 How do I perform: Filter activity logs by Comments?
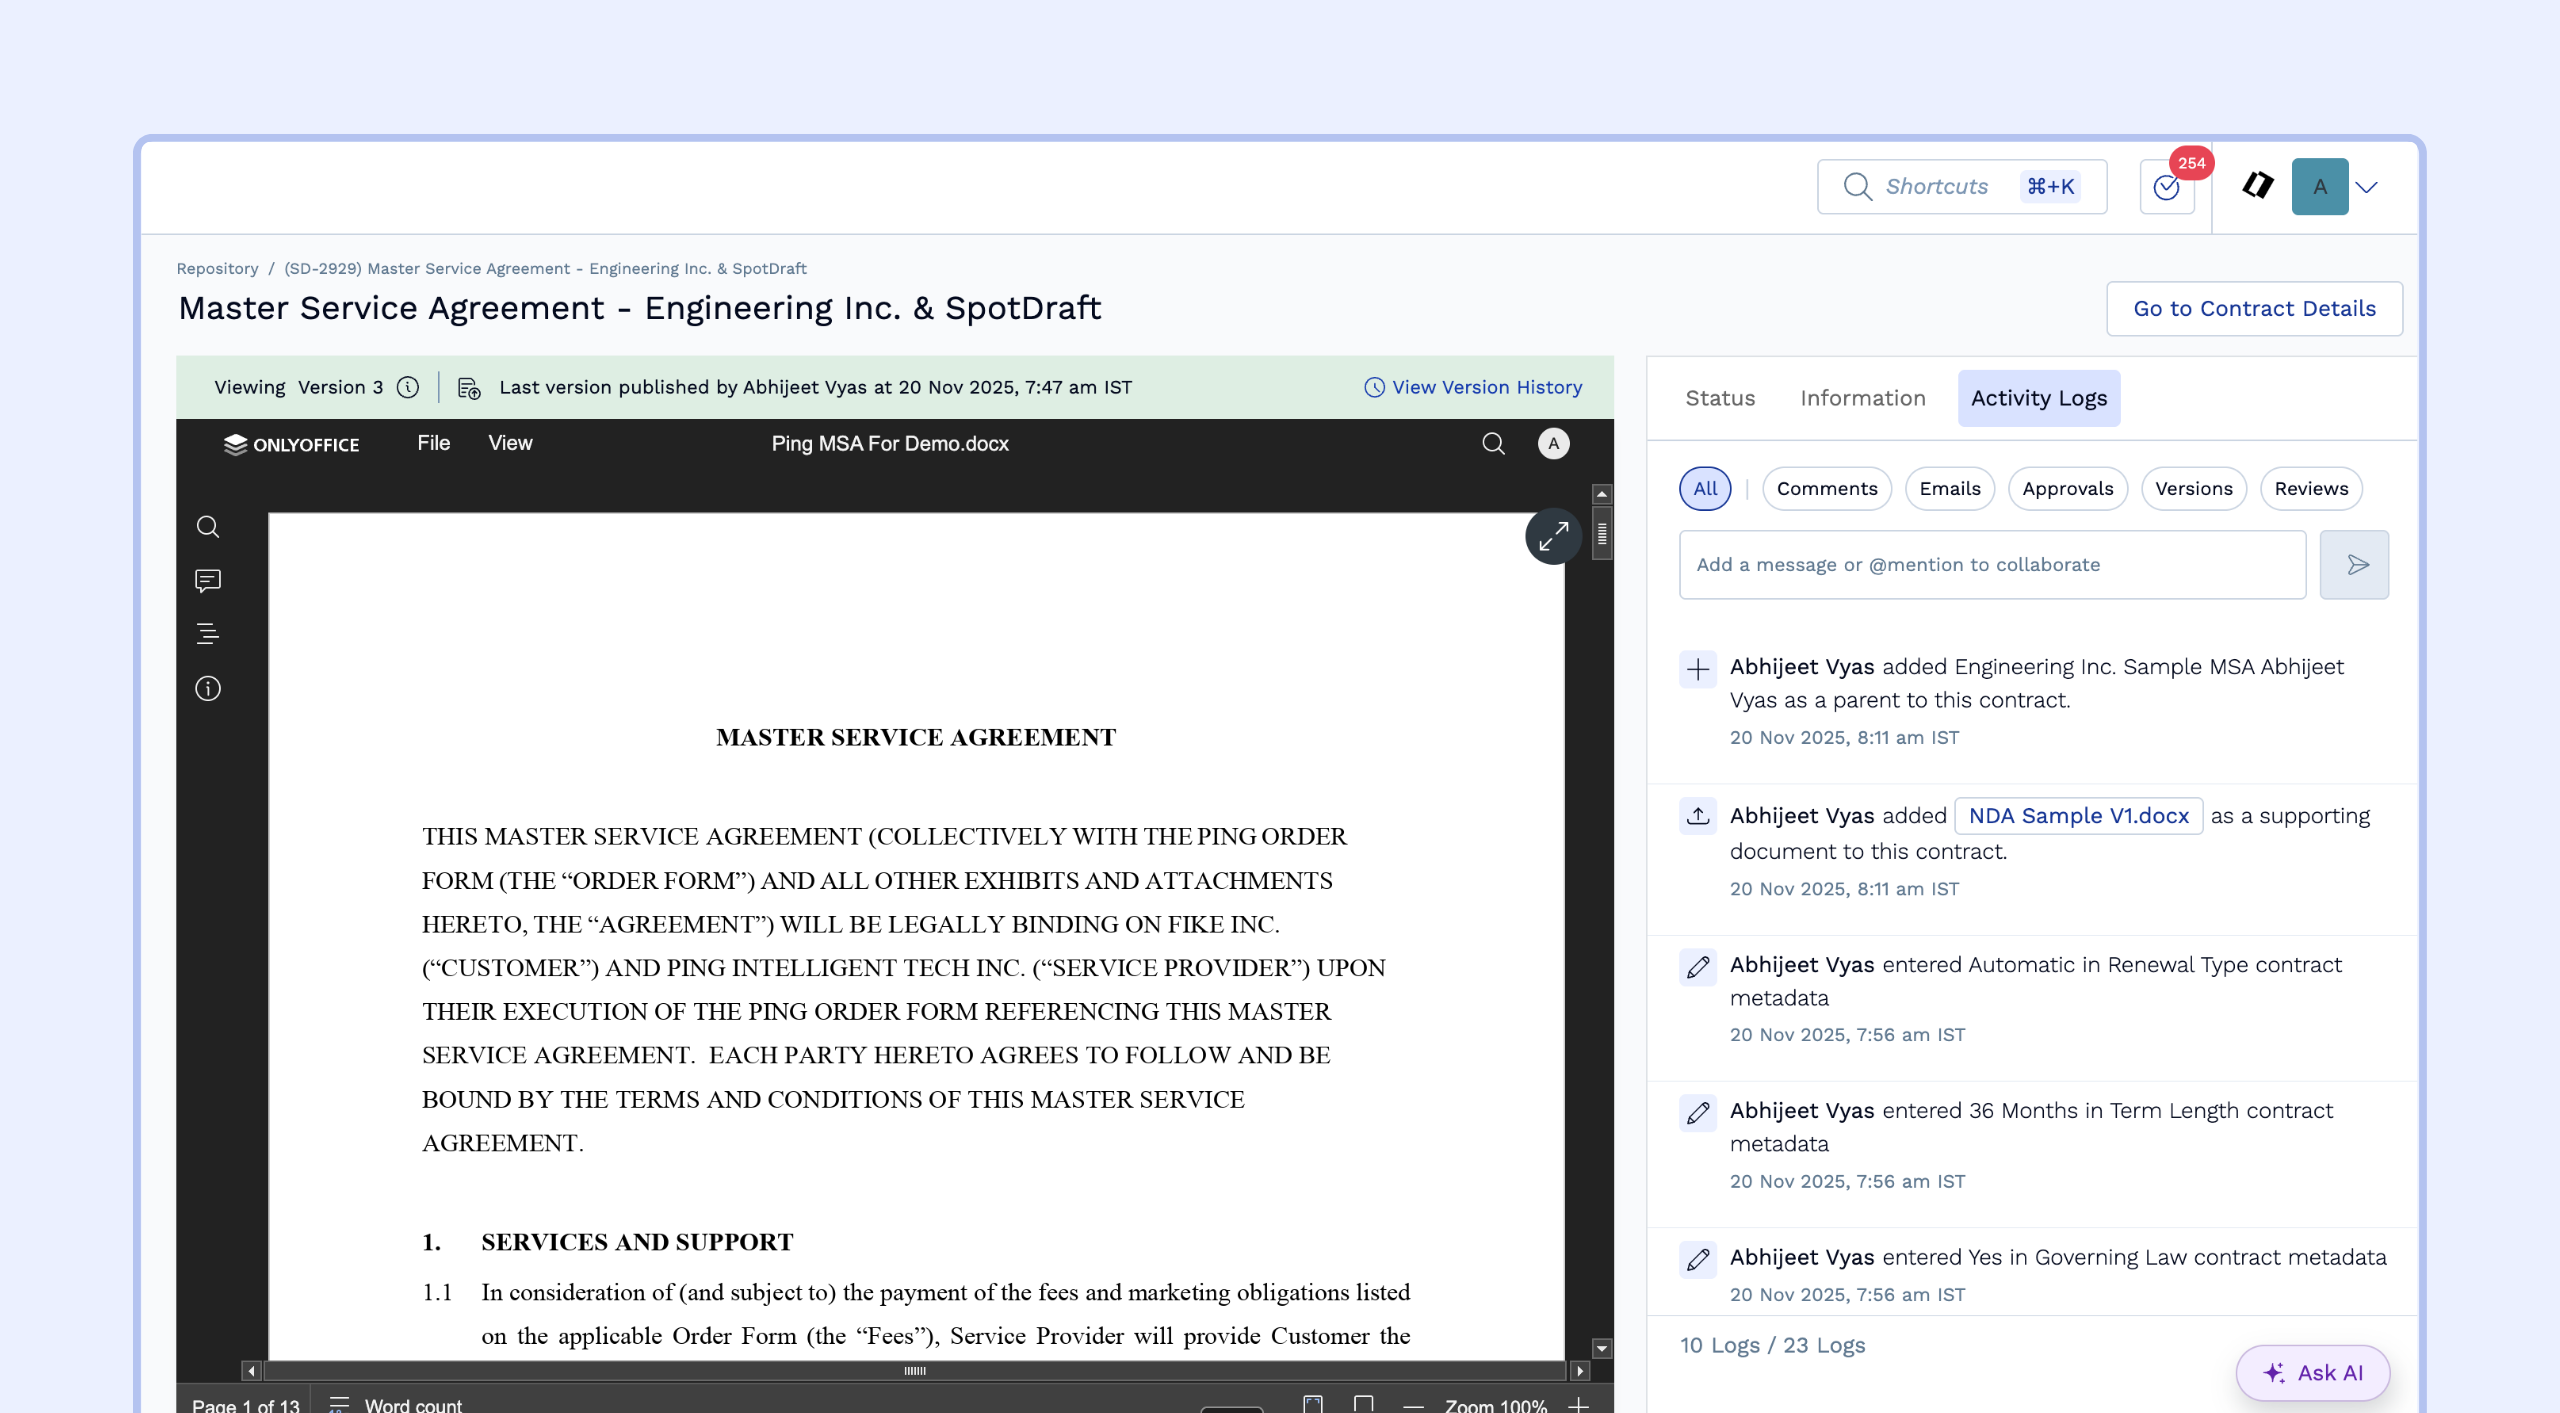tap(1827, 489)
